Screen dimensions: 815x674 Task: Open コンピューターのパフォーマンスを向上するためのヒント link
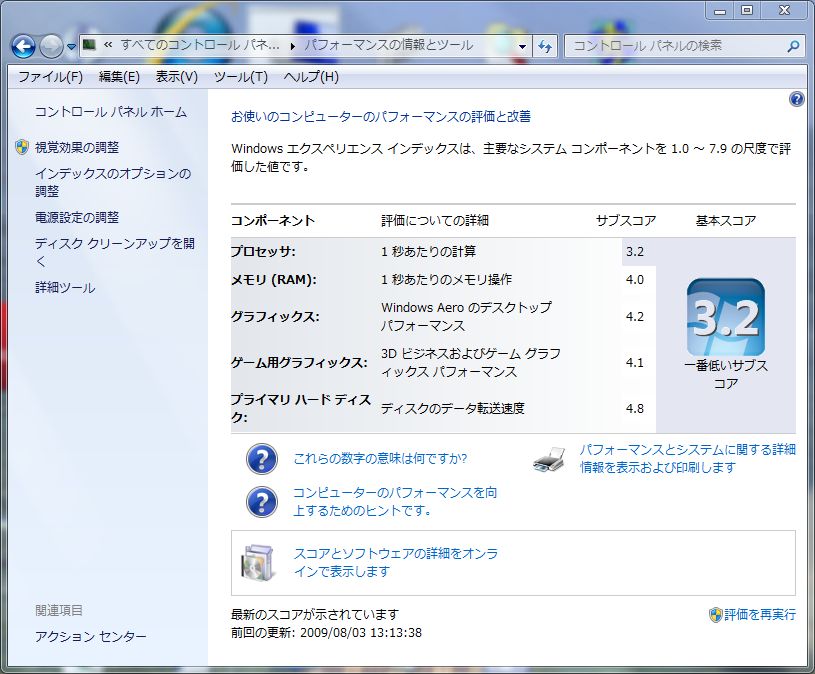click(395, 501)
